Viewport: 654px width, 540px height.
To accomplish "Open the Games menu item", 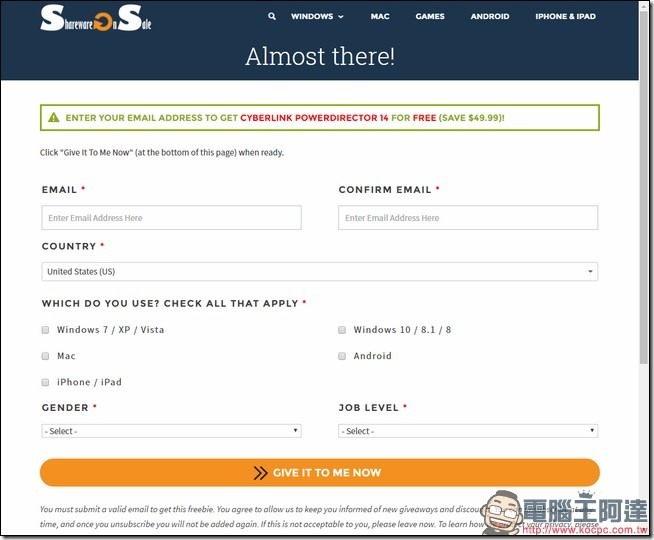I will click(430, 16).
